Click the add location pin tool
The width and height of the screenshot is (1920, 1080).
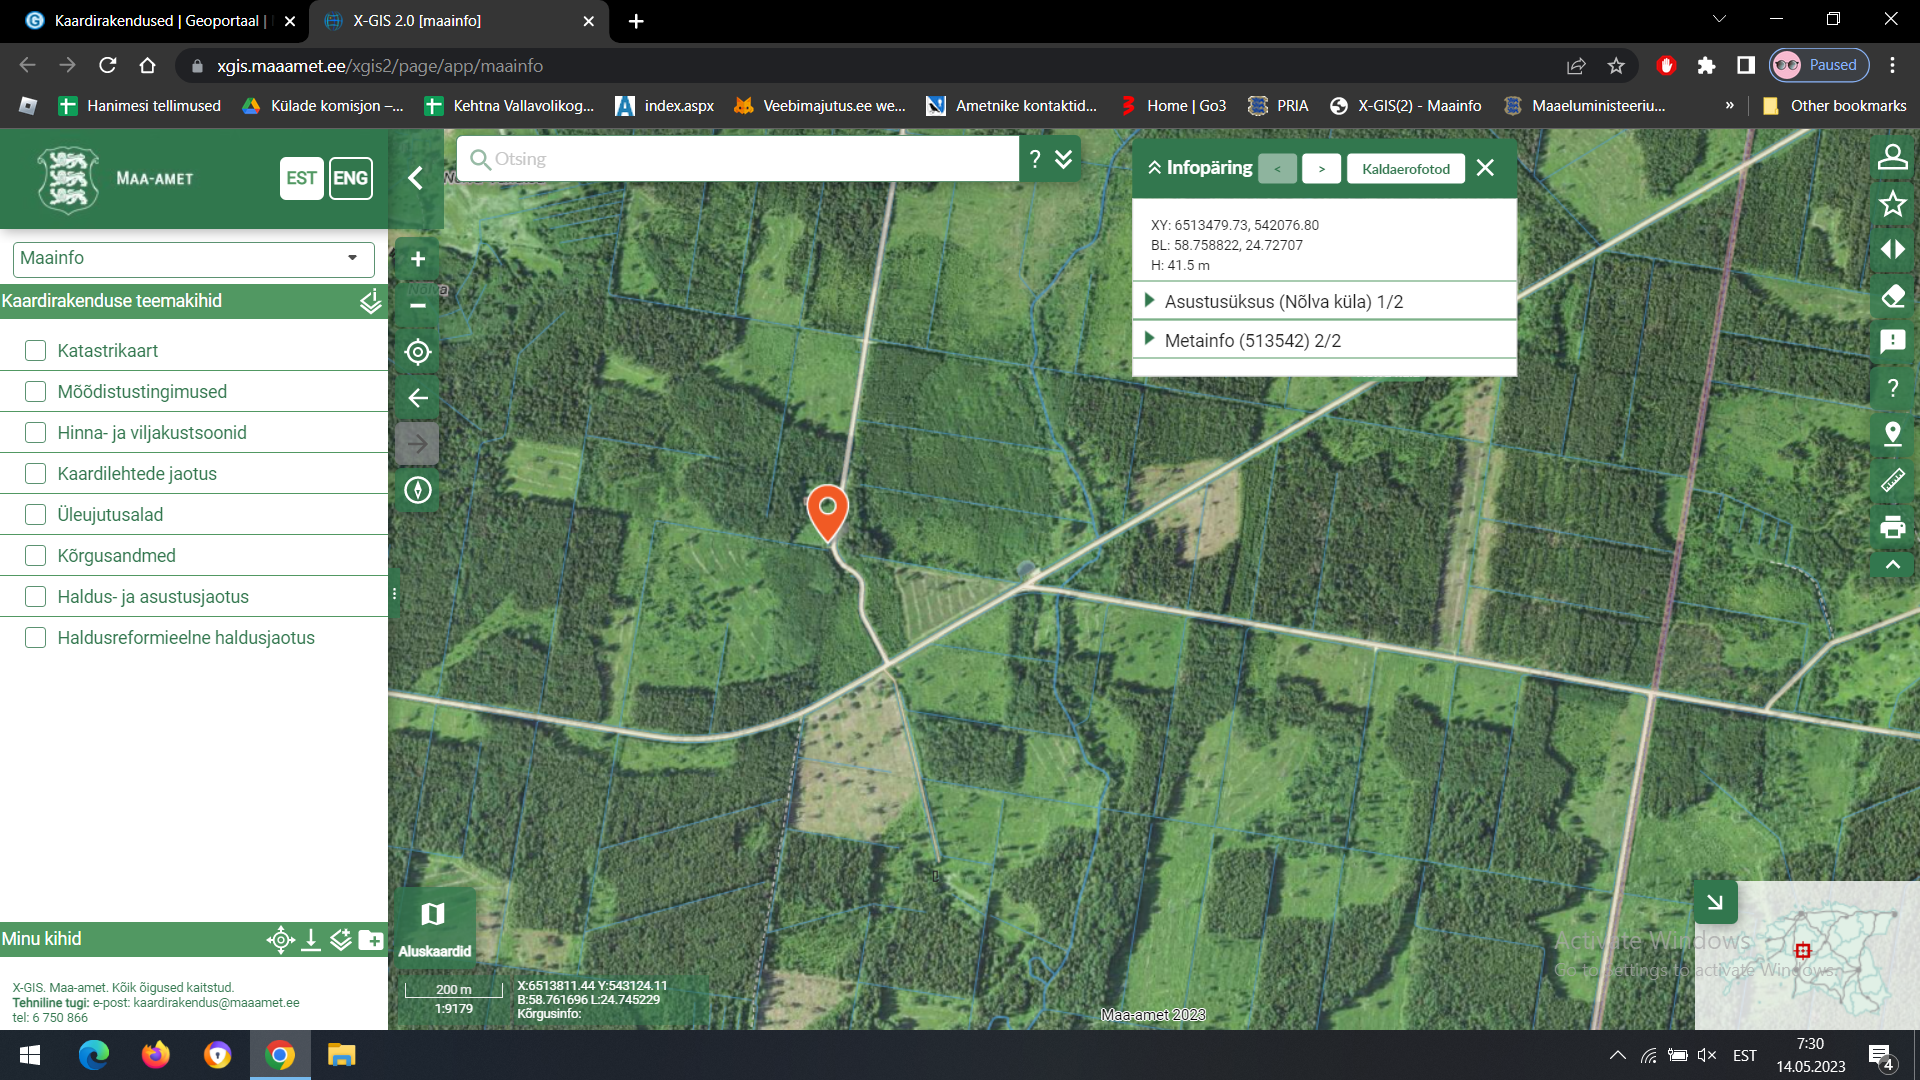click(x=1892, y=434)
